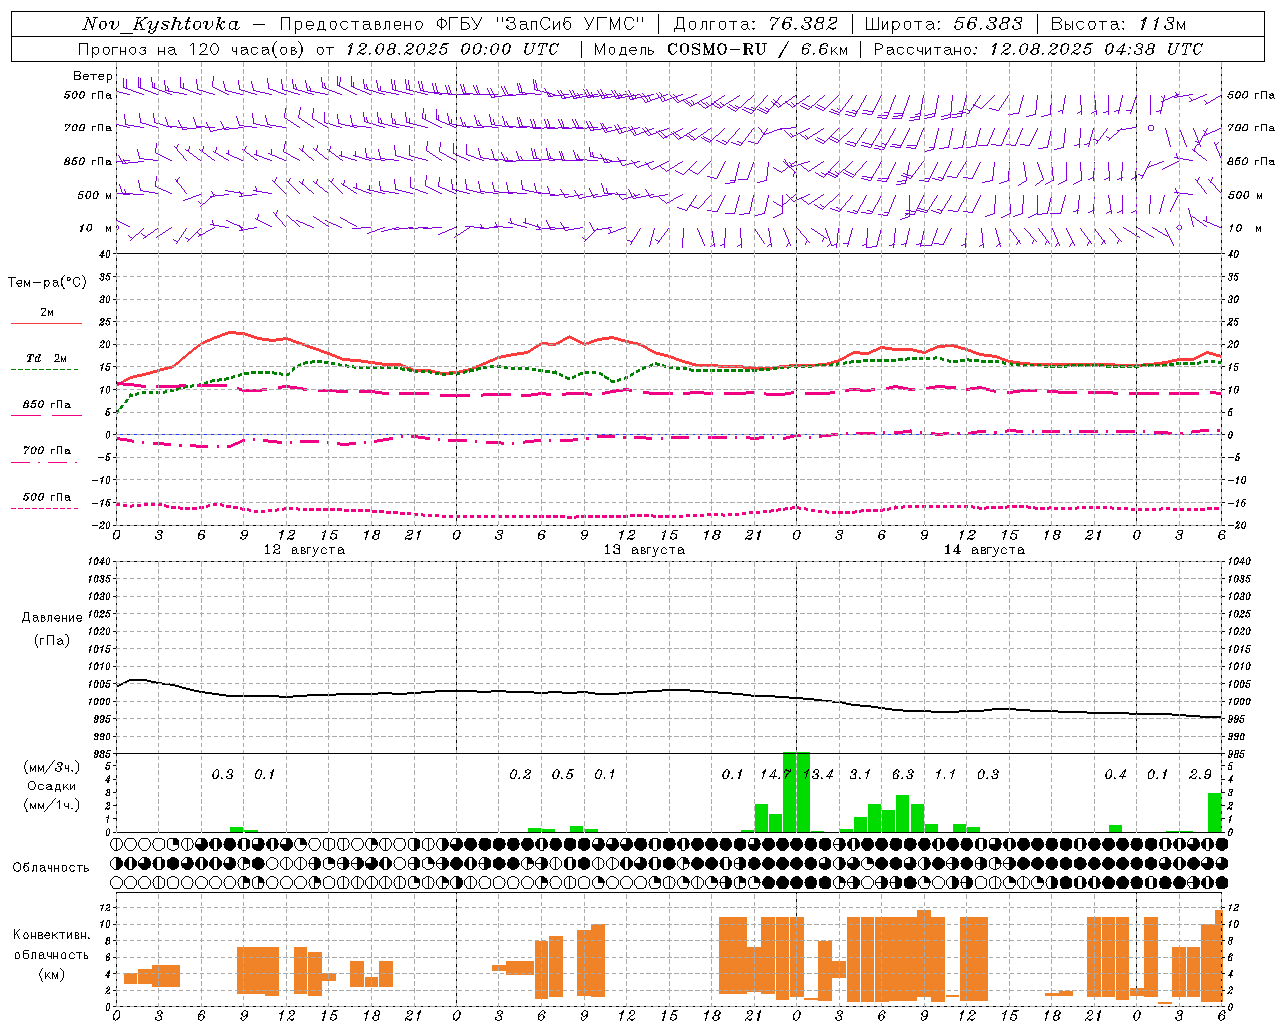
Task: Click the 14.7 precipitation total
Action: tap(775, 774)
